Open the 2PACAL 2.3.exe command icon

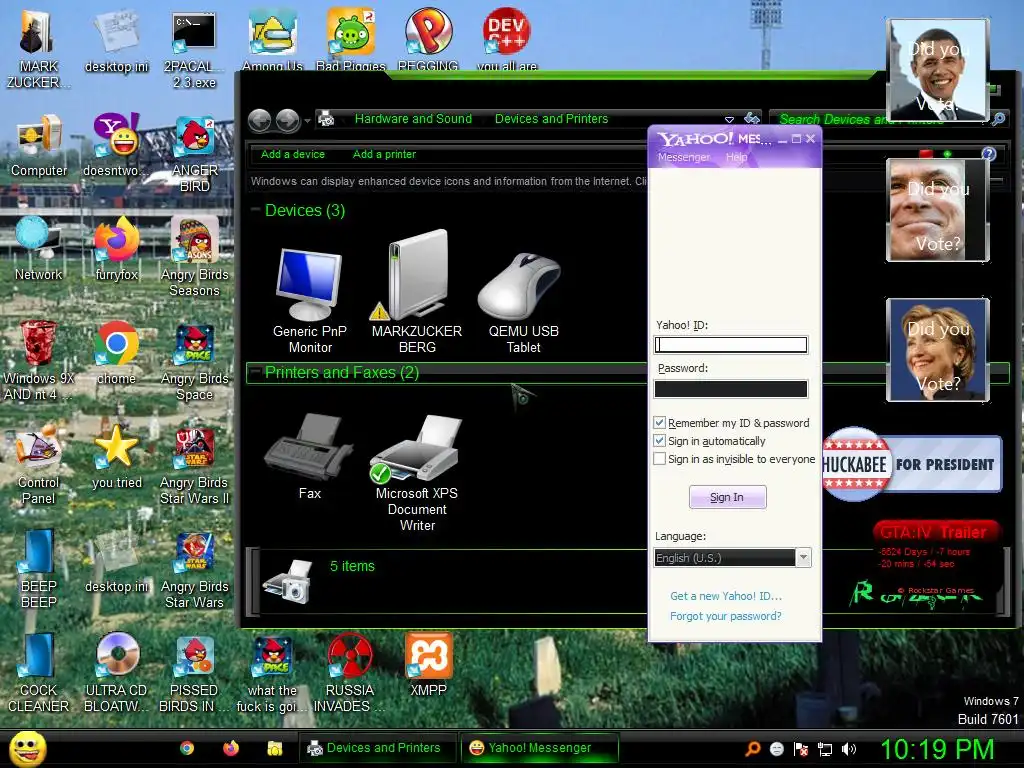(x=194, y=49)
